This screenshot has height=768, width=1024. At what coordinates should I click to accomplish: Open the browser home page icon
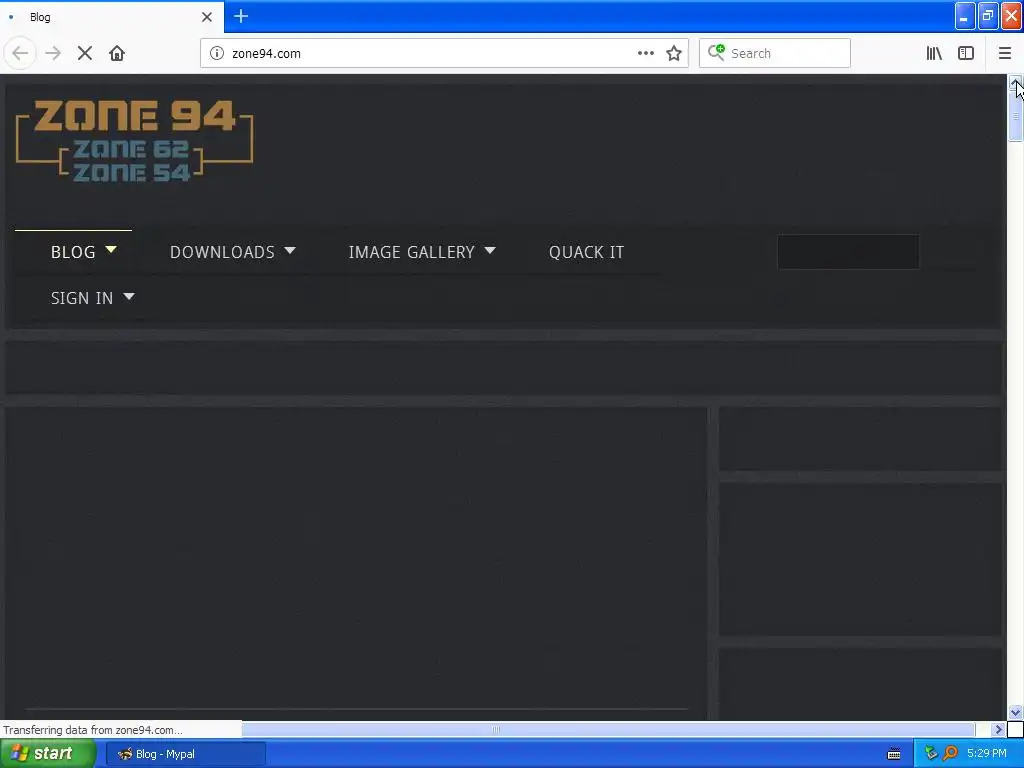(117, 53)
